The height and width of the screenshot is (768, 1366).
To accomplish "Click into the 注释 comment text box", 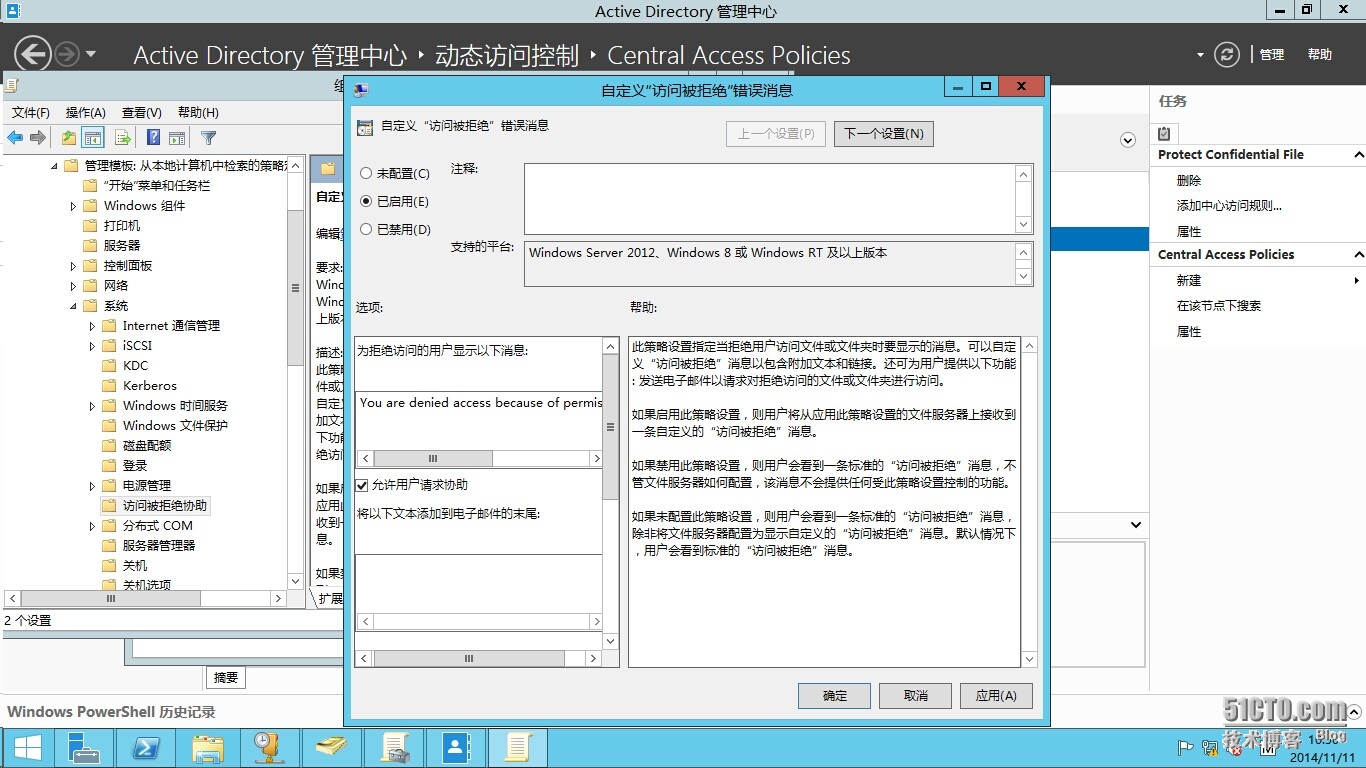I will pos(769,199).
